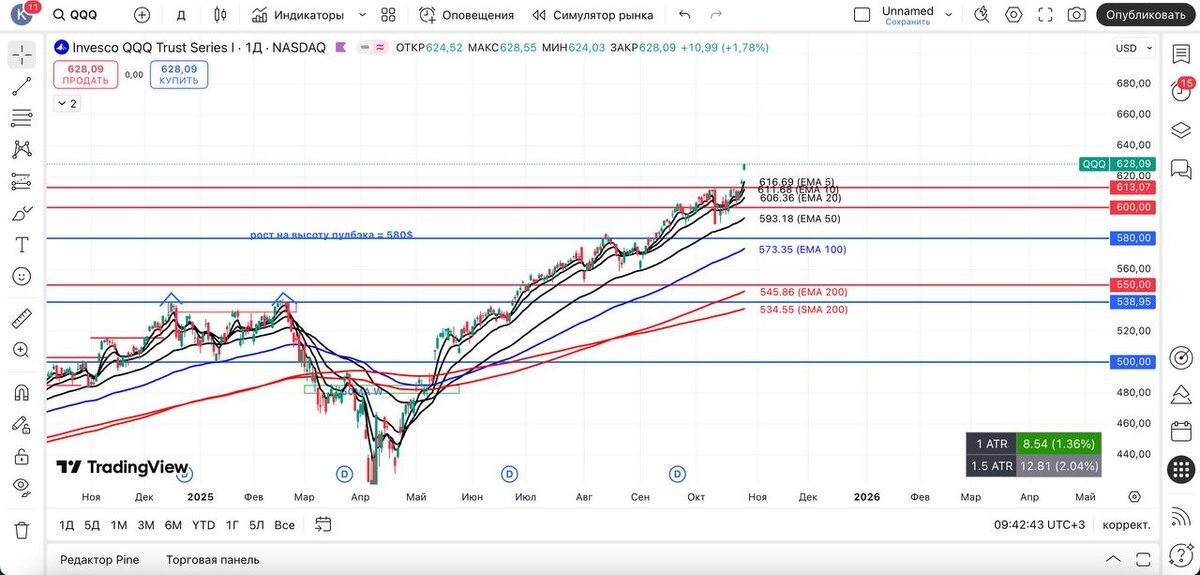The image size is (1200, 575).
Task: Expand the bottom panel with chevron up
Action: pyautogui.click(x=1113, y=559)
